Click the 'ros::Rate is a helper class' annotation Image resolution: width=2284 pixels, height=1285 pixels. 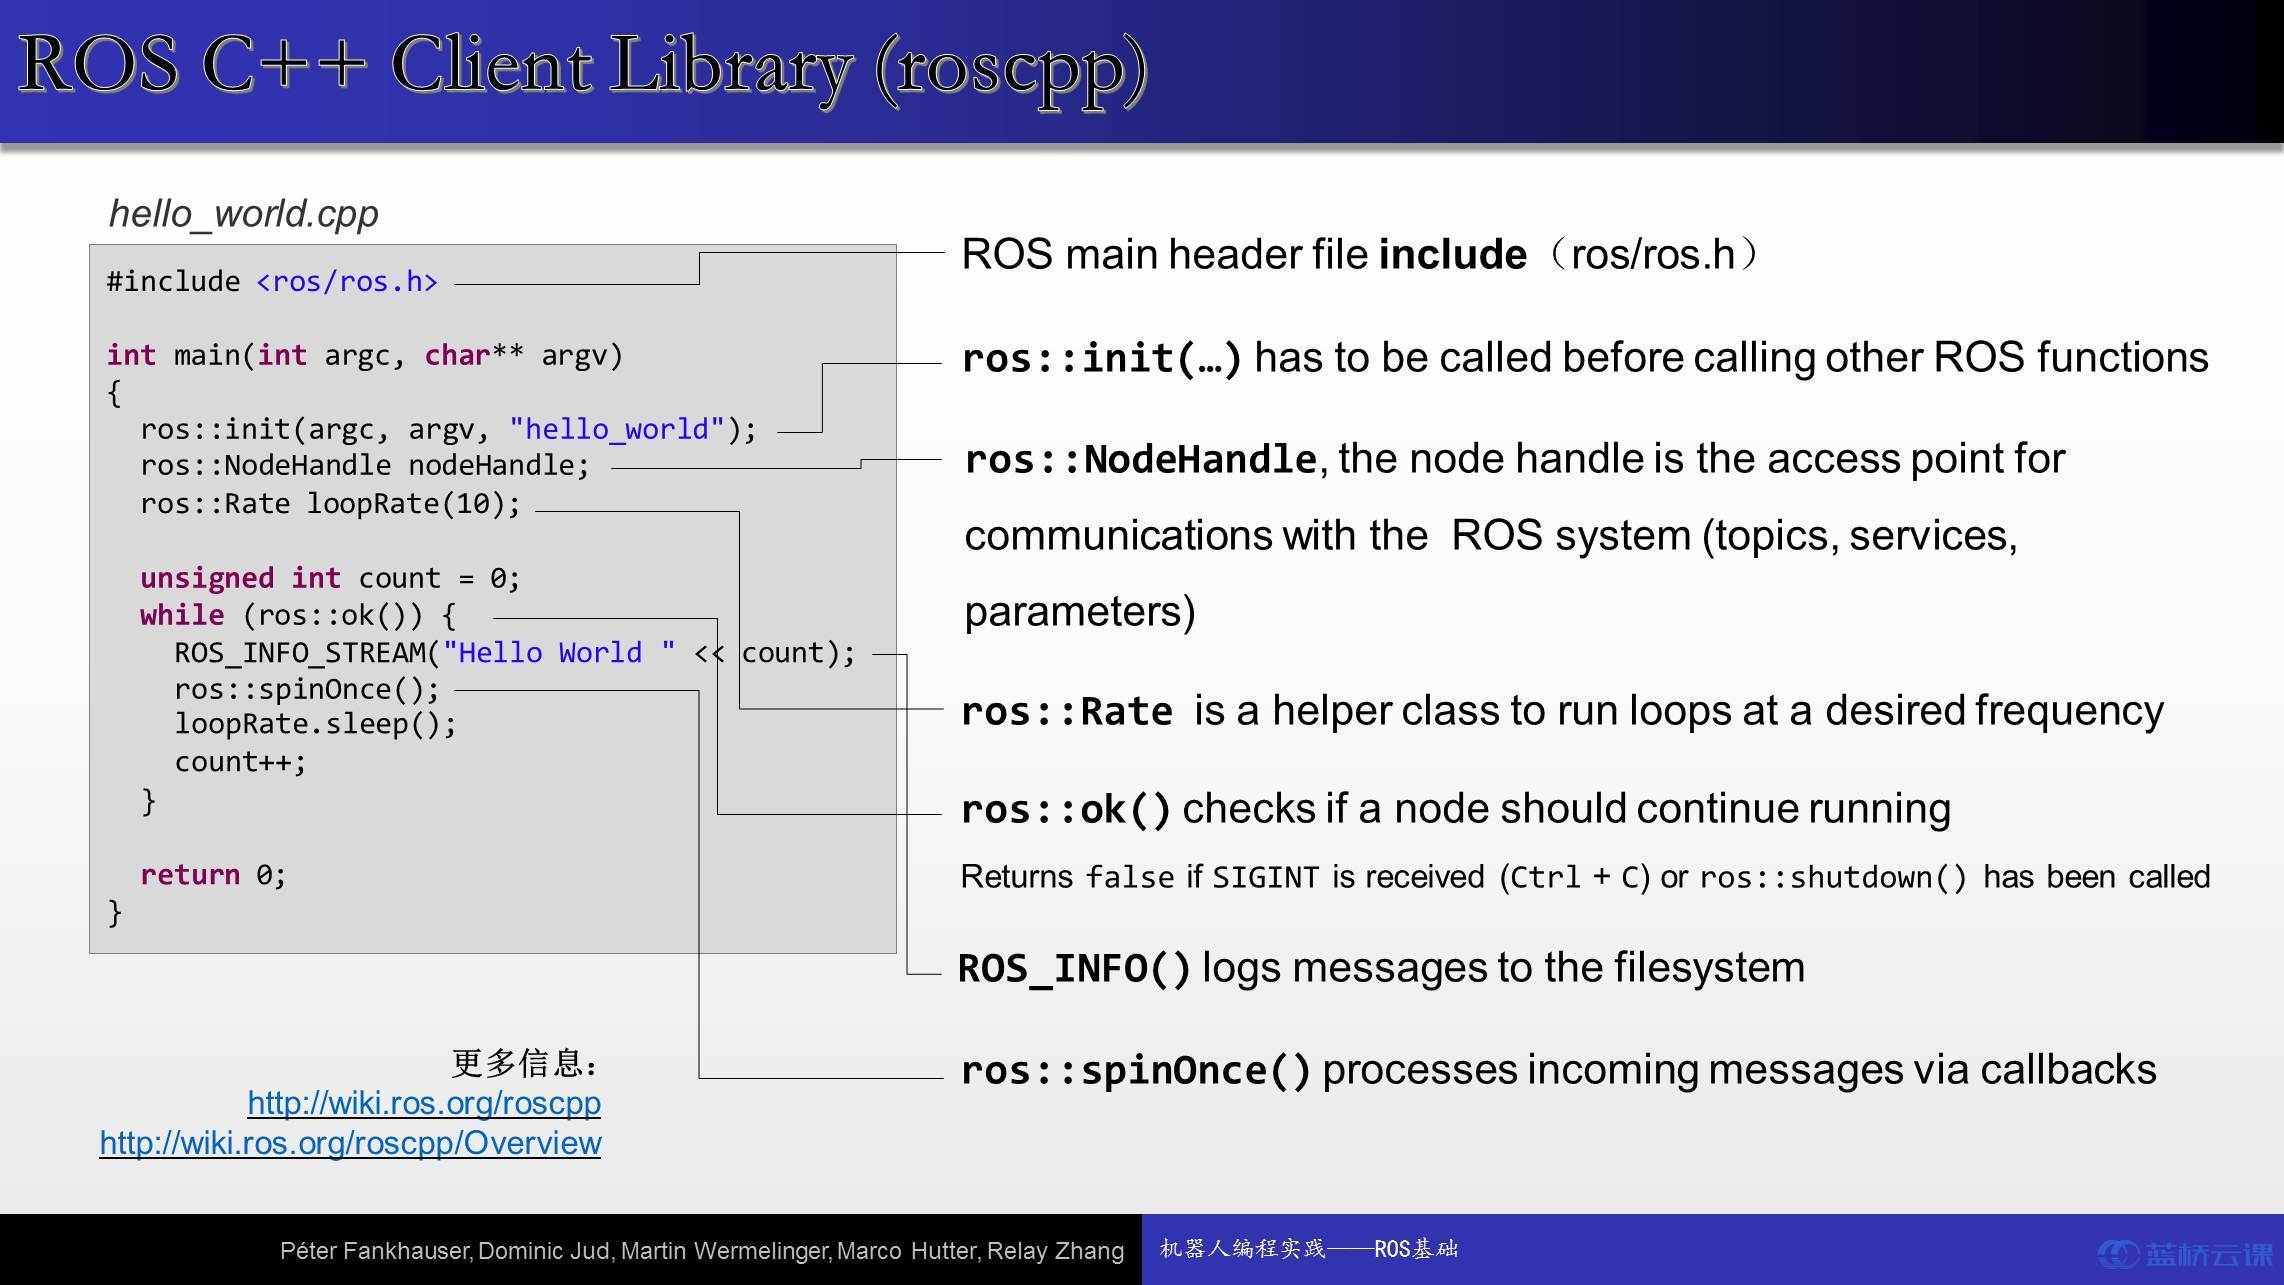coord(1562,711)
